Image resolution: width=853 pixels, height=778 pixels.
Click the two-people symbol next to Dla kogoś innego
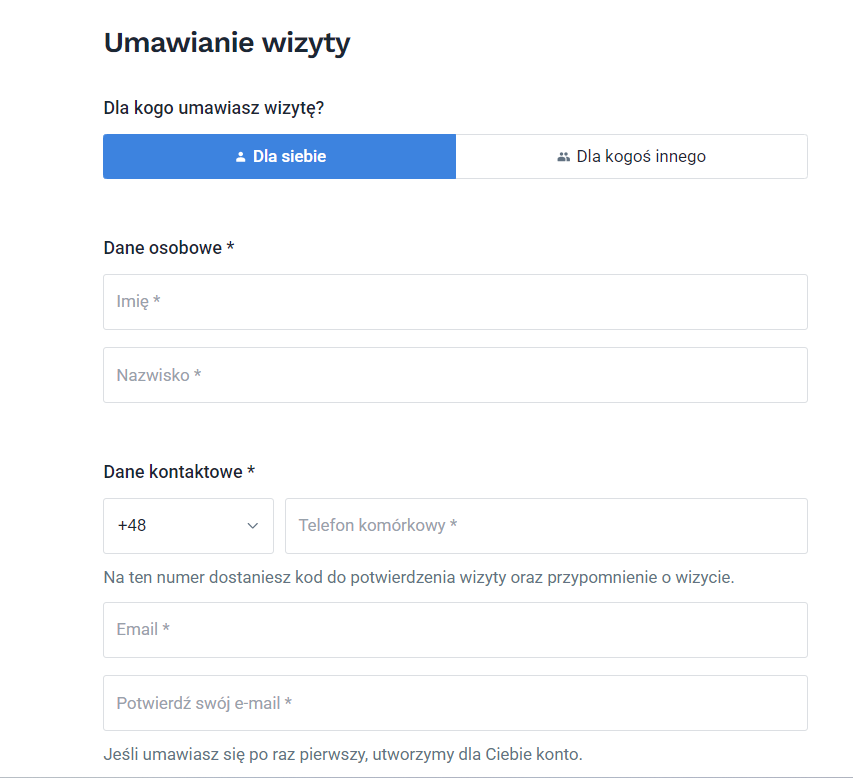(x=563, y=156)
